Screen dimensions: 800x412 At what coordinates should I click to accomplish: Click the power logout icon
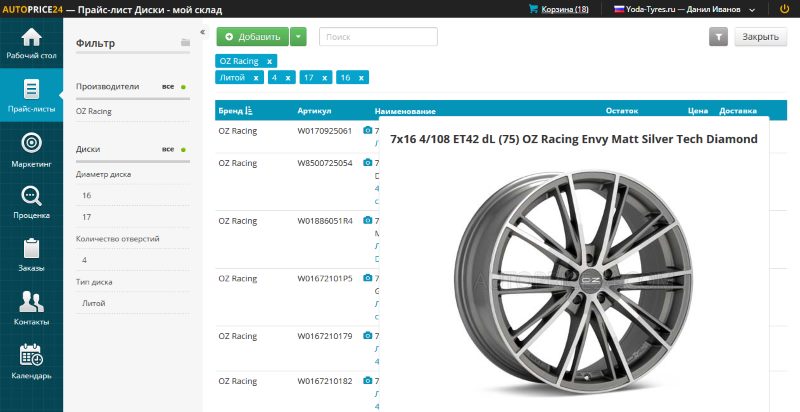pyautogui.click(x=785, y=9)
